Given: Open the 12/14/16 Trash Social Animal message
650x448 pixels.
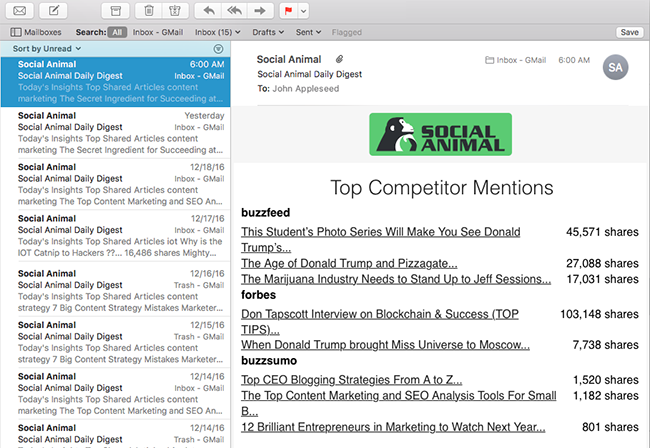Looking at the screenshot, I should coord(115,434).
